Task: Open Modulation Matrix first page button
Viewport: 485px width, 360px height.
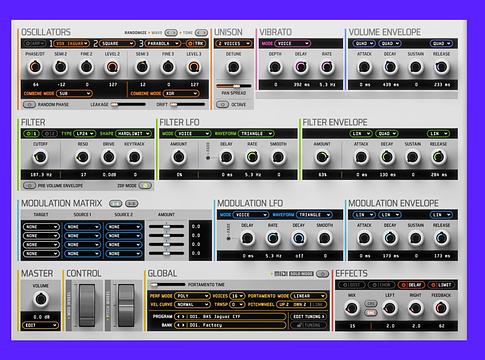Action: pyautogui.click(x=115, y=203)
